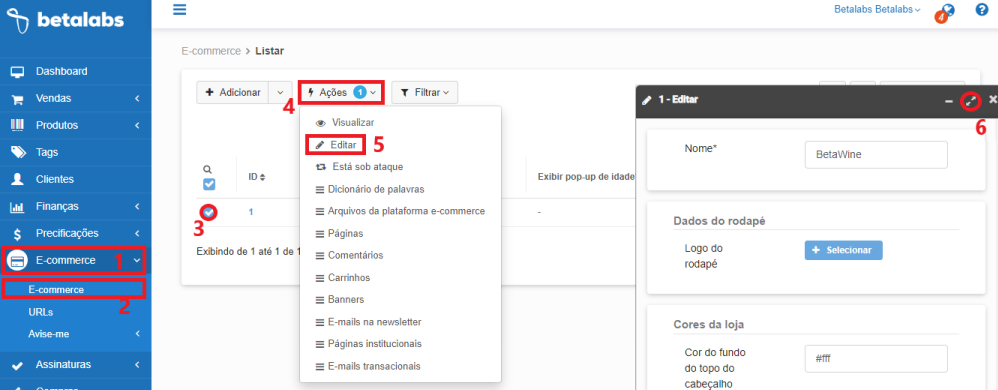The width and height of the screenshot is (998, 390).
Task: Click the help question mark icon
Action: click(x=981, y=10)
